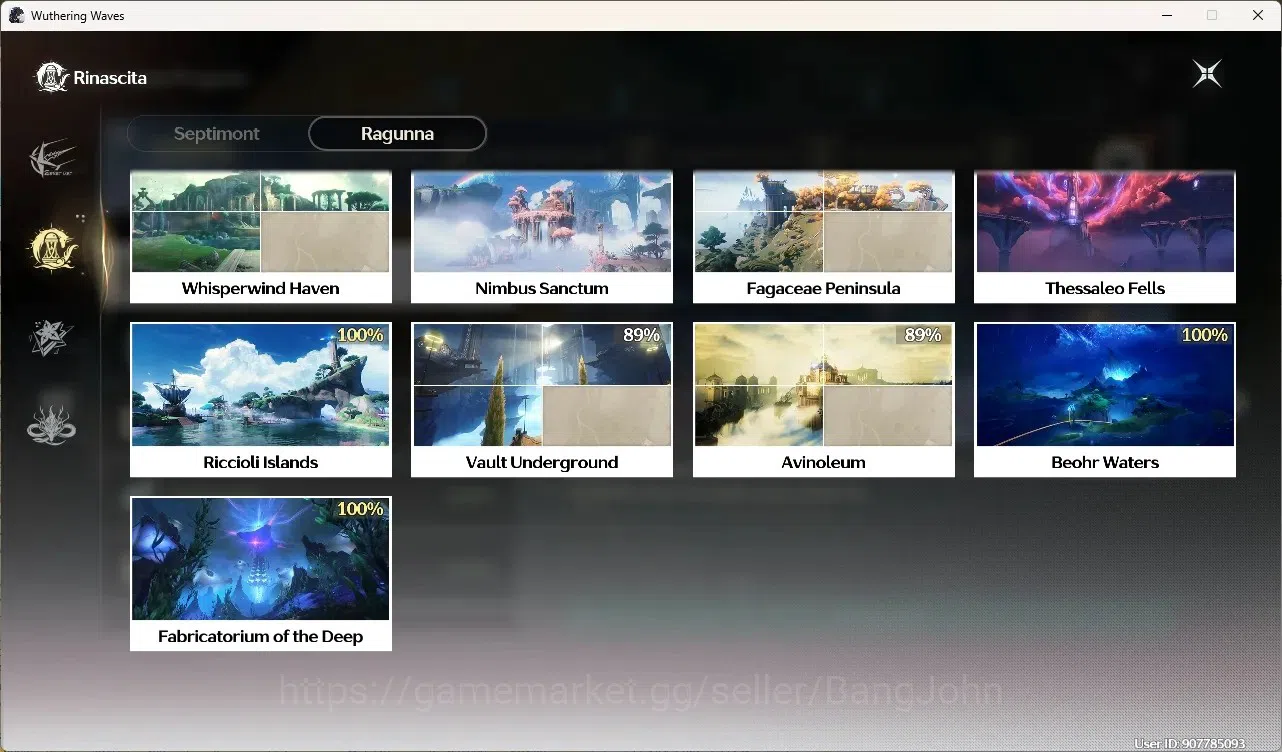
Task: Click the Rinascita region title text
Action: pos(110,78)
